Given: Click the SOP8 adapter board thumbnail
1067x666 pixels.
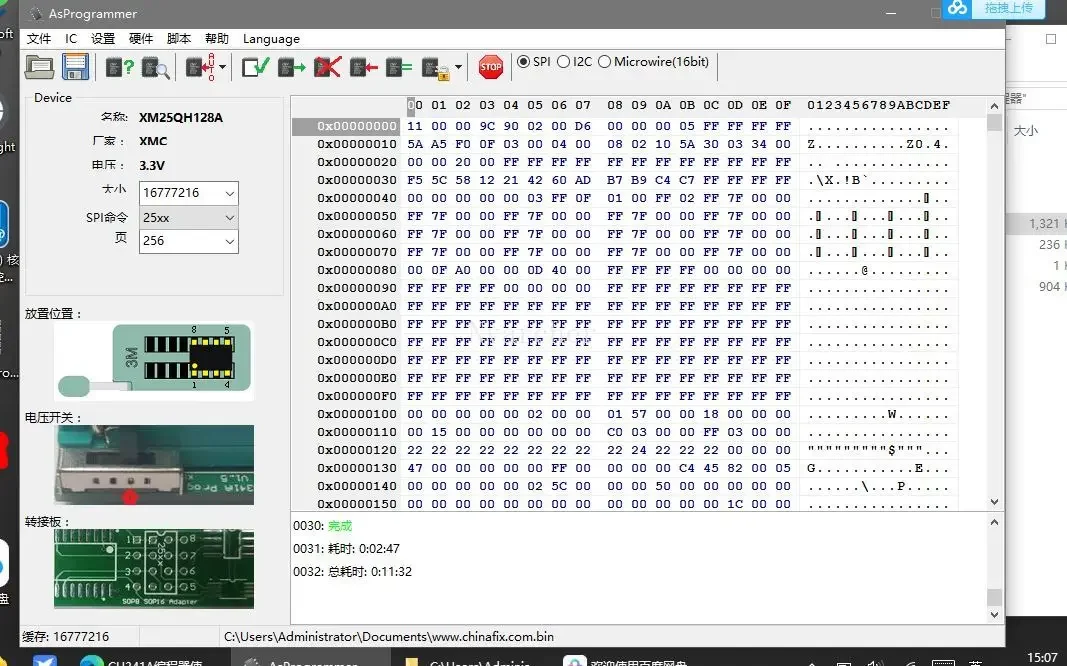Looking at the screenshot, I should (x=154, y=568).
